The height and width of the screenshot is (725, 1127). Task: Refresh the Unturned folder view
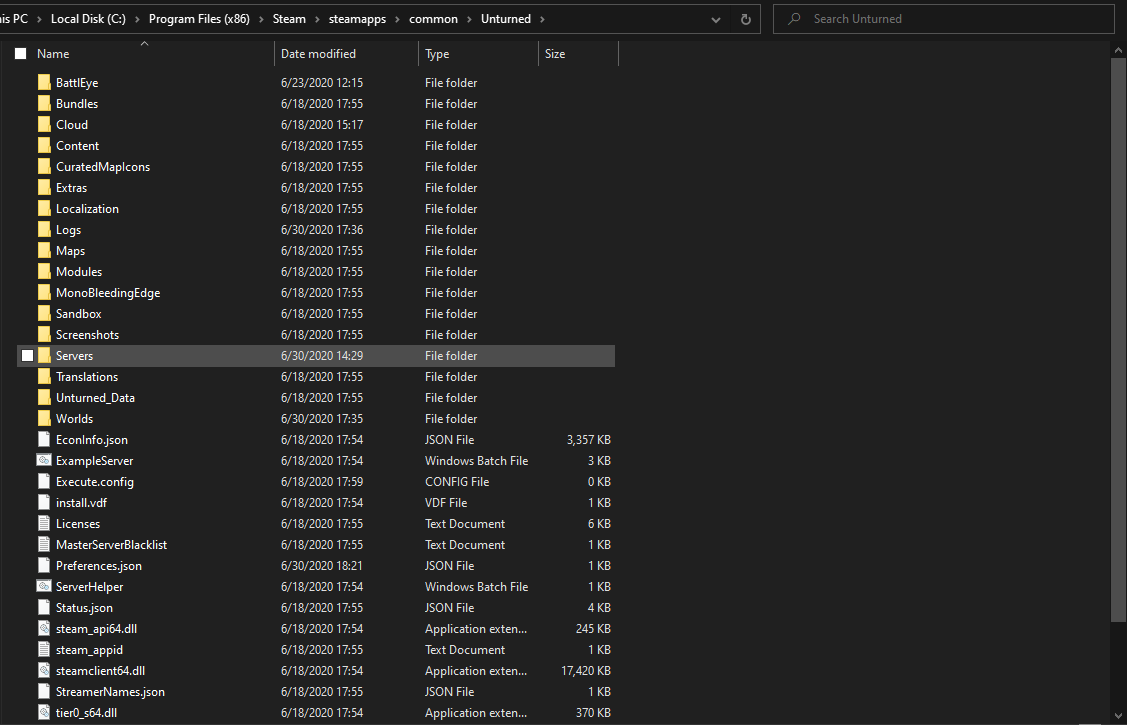point(745,19)
